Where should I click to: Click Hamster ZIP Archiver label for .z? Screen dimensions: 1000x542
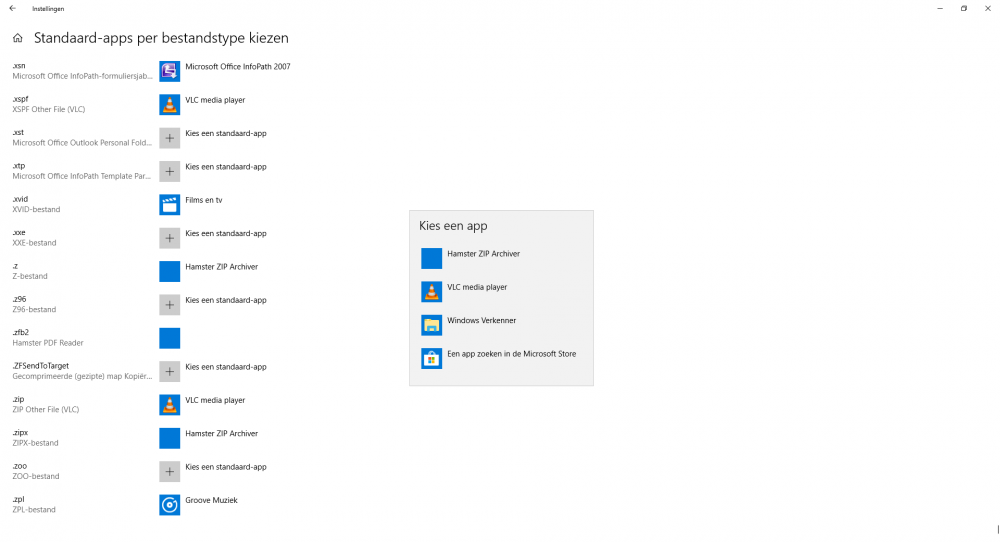pyautogui.click(x=221, y=267)
